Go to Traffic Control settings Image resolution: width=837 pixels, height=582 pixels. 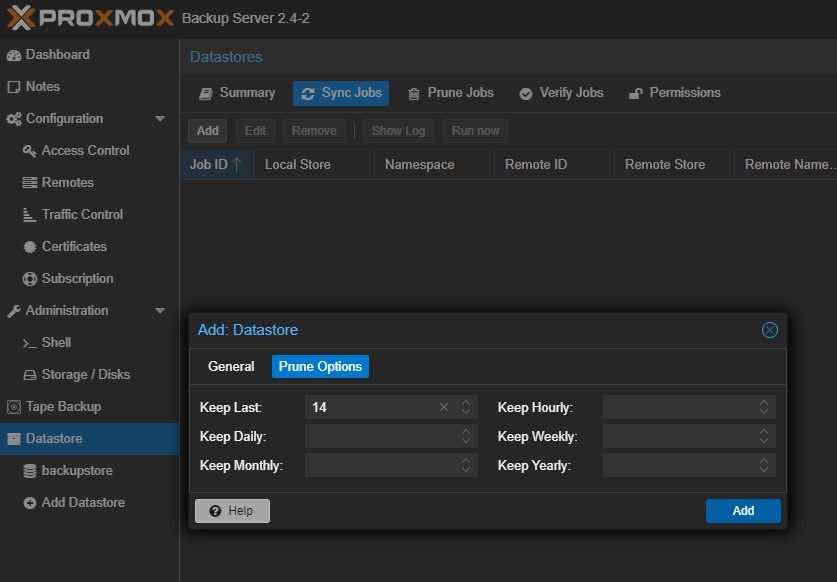click(82, 215)
